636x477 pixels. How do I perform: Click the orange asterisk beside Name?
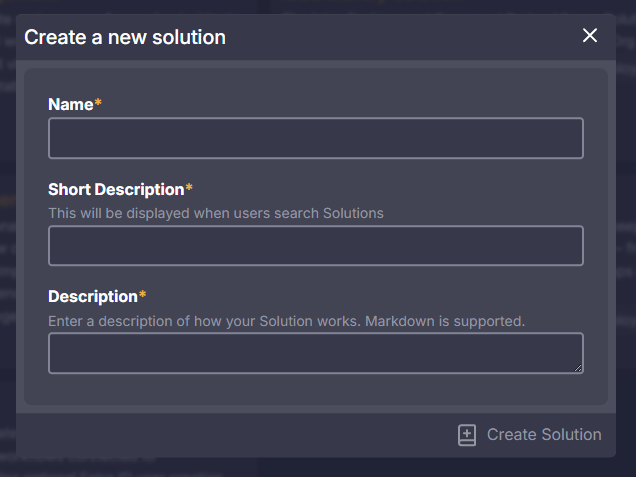tap(98, 103)
